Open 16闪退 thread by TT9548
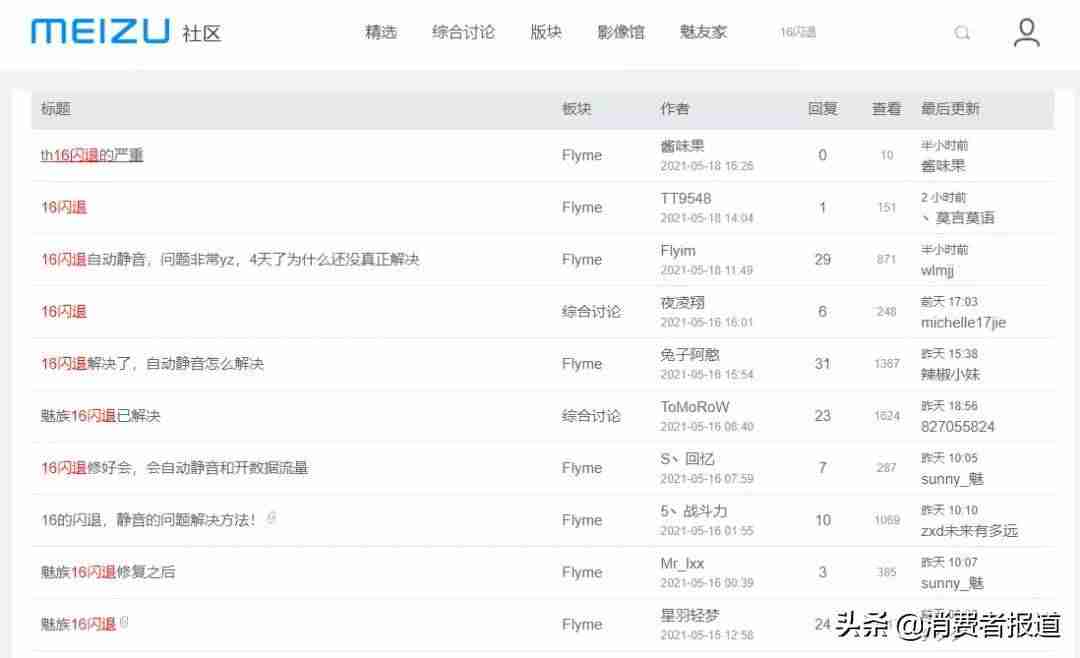The height and width of the screenshot is (658, 1080). tap(63, 207)
